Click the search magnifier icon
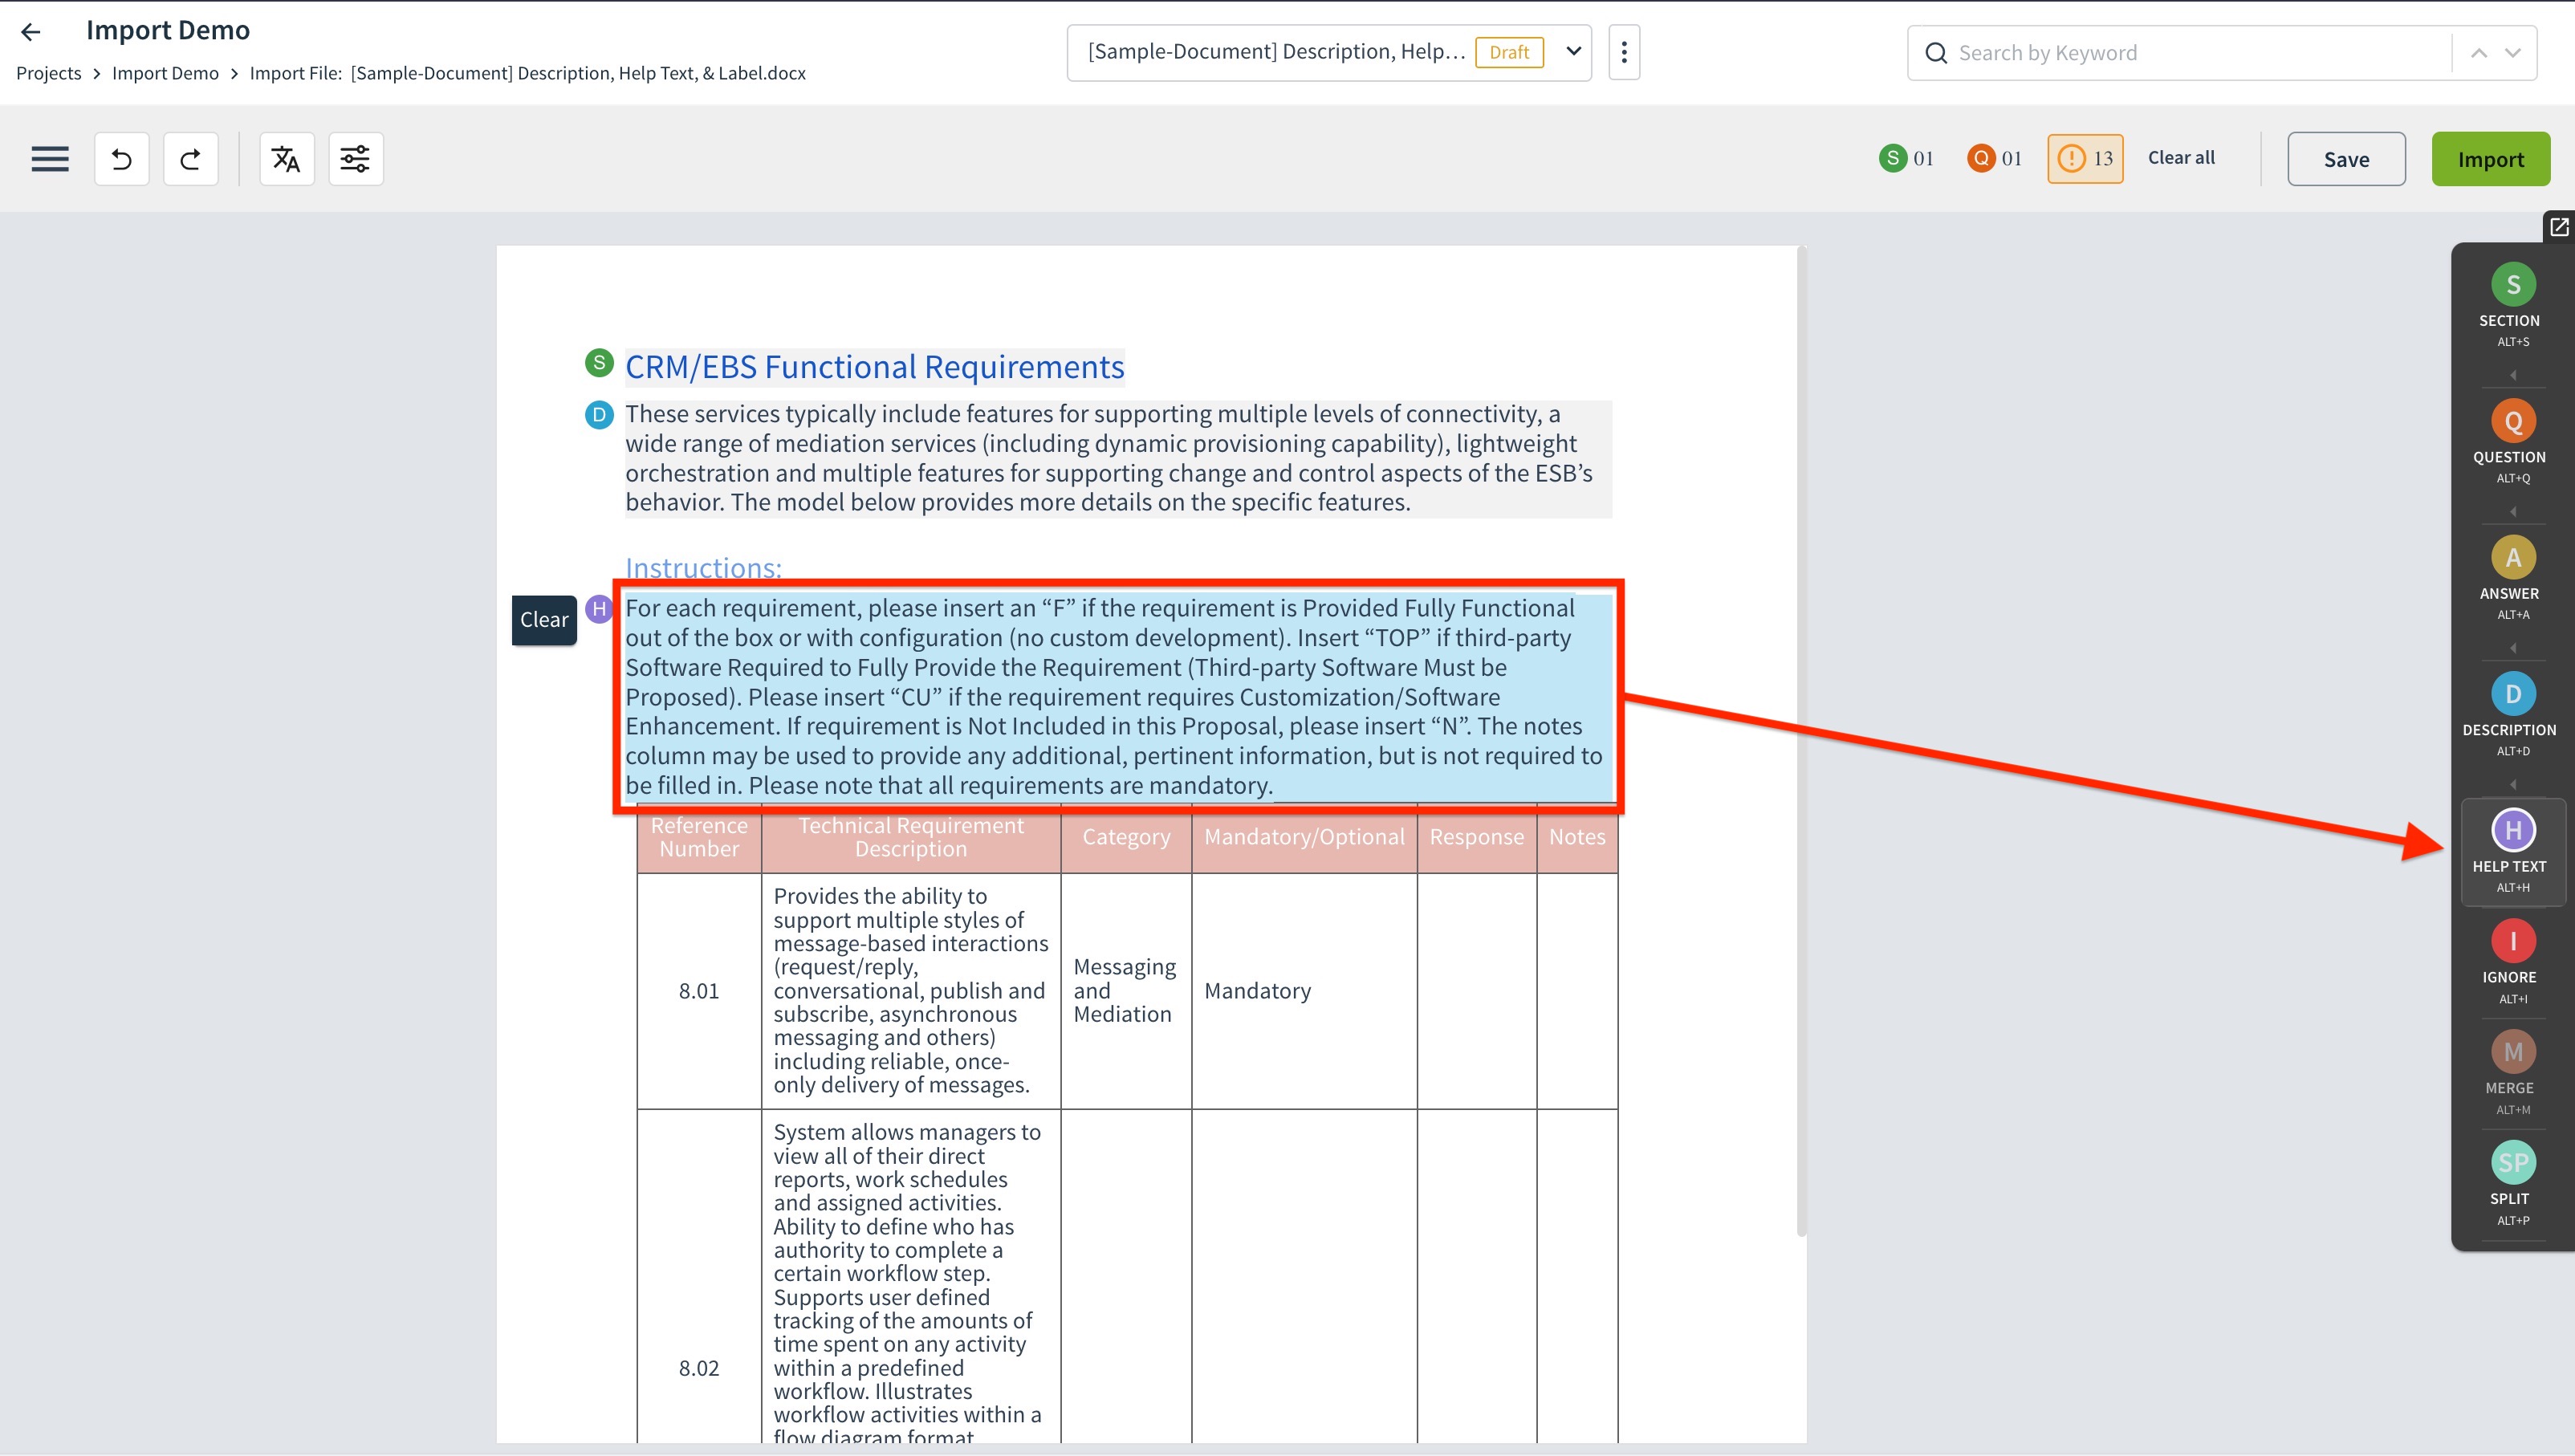The width and height of the screenshot is (2575, 1456). (x=1936, y=53)
